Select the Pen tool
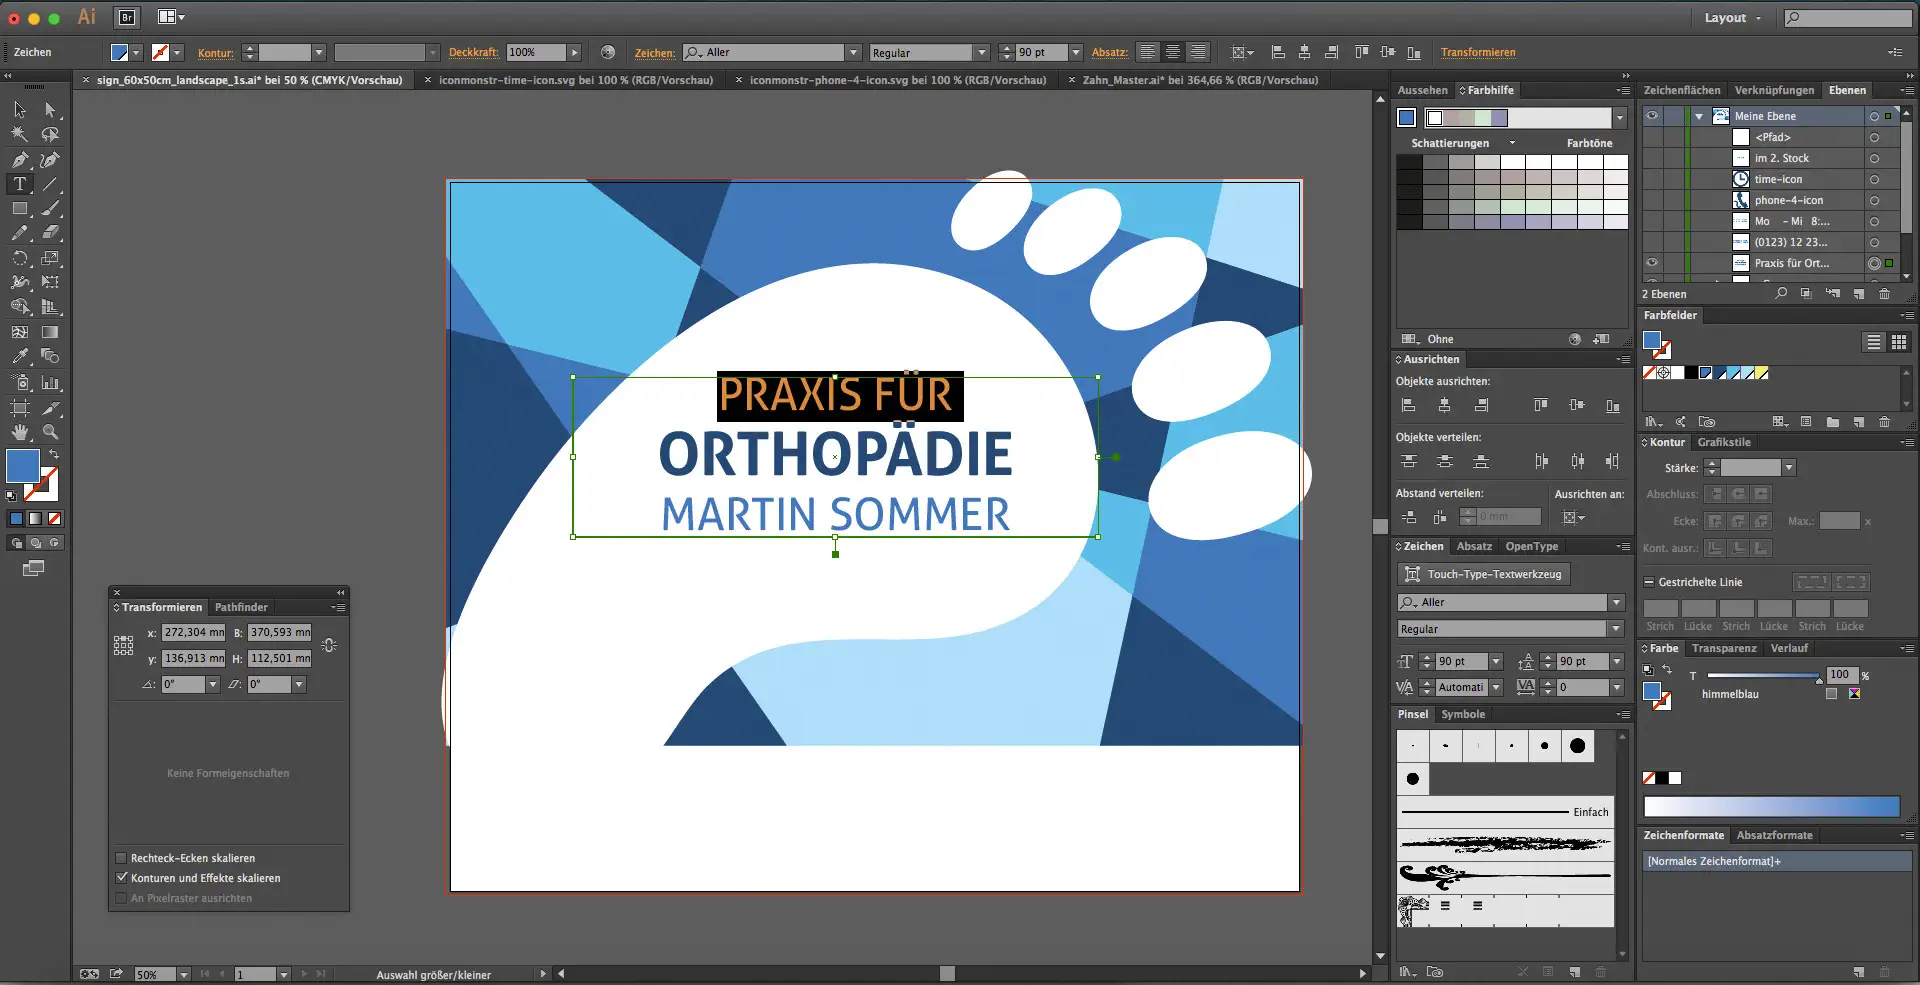Image resolution: width=1920 pixels, height=985 pixels. (19, 160)
